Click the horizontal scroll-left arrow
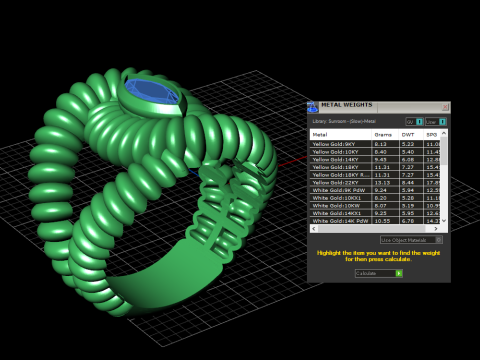 point(313,229)
